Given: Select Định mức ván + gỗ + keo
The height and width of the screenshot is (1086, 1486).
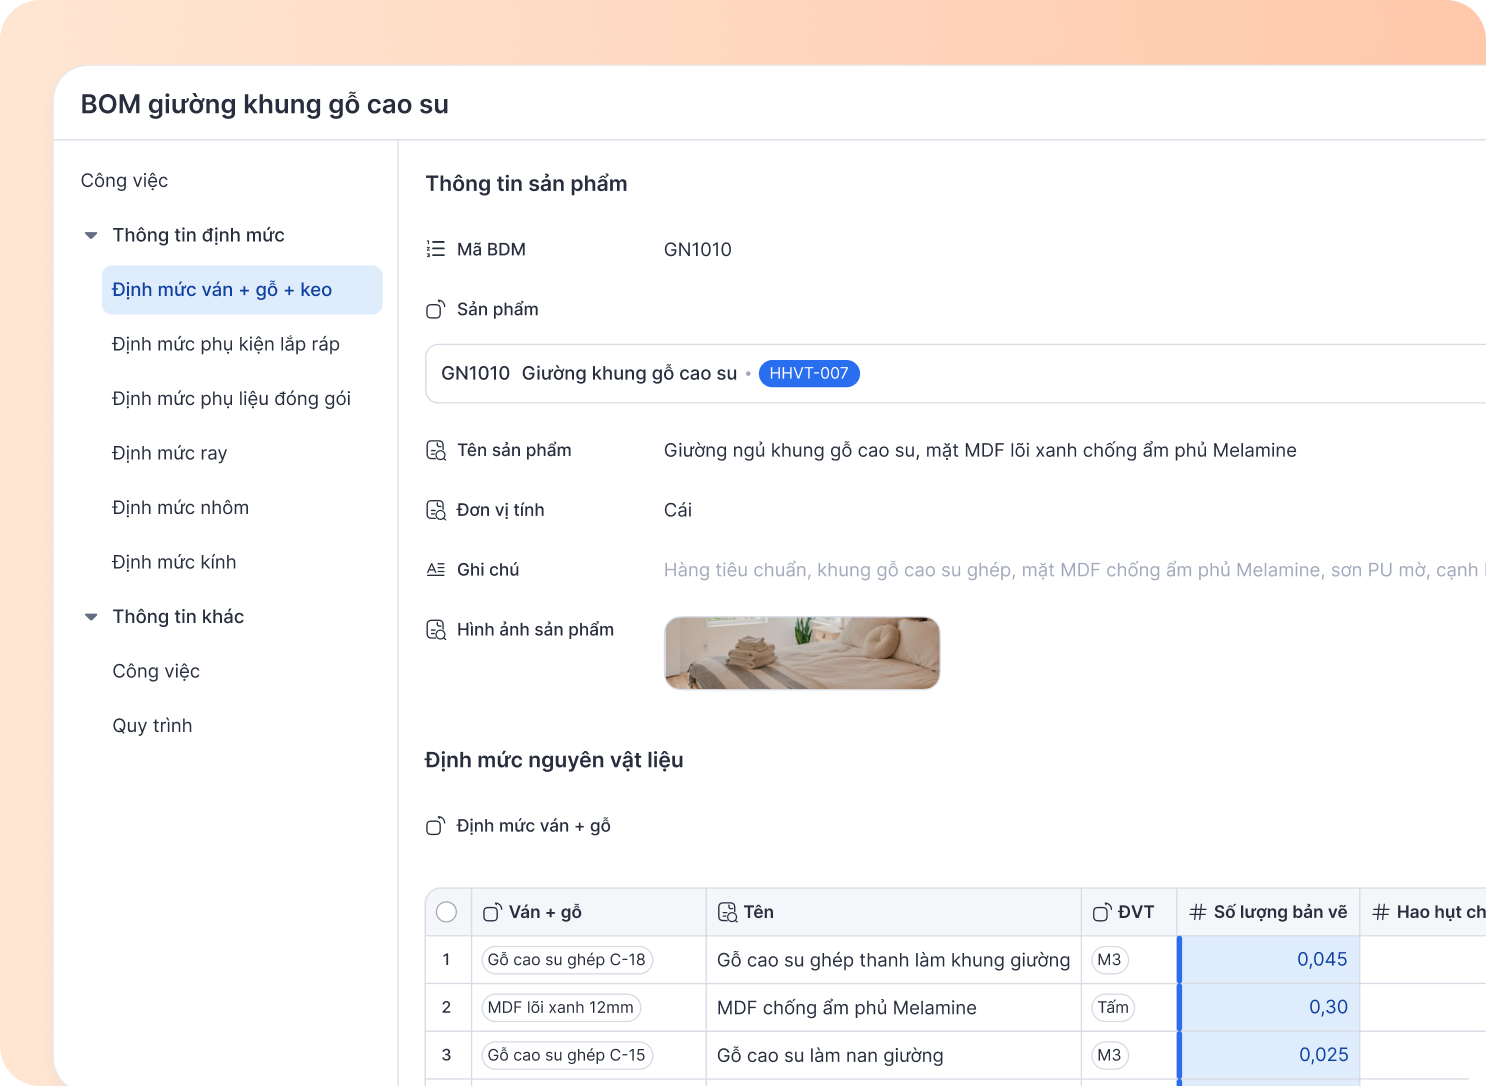Looking at the screenshot, I should coord(242,290).
